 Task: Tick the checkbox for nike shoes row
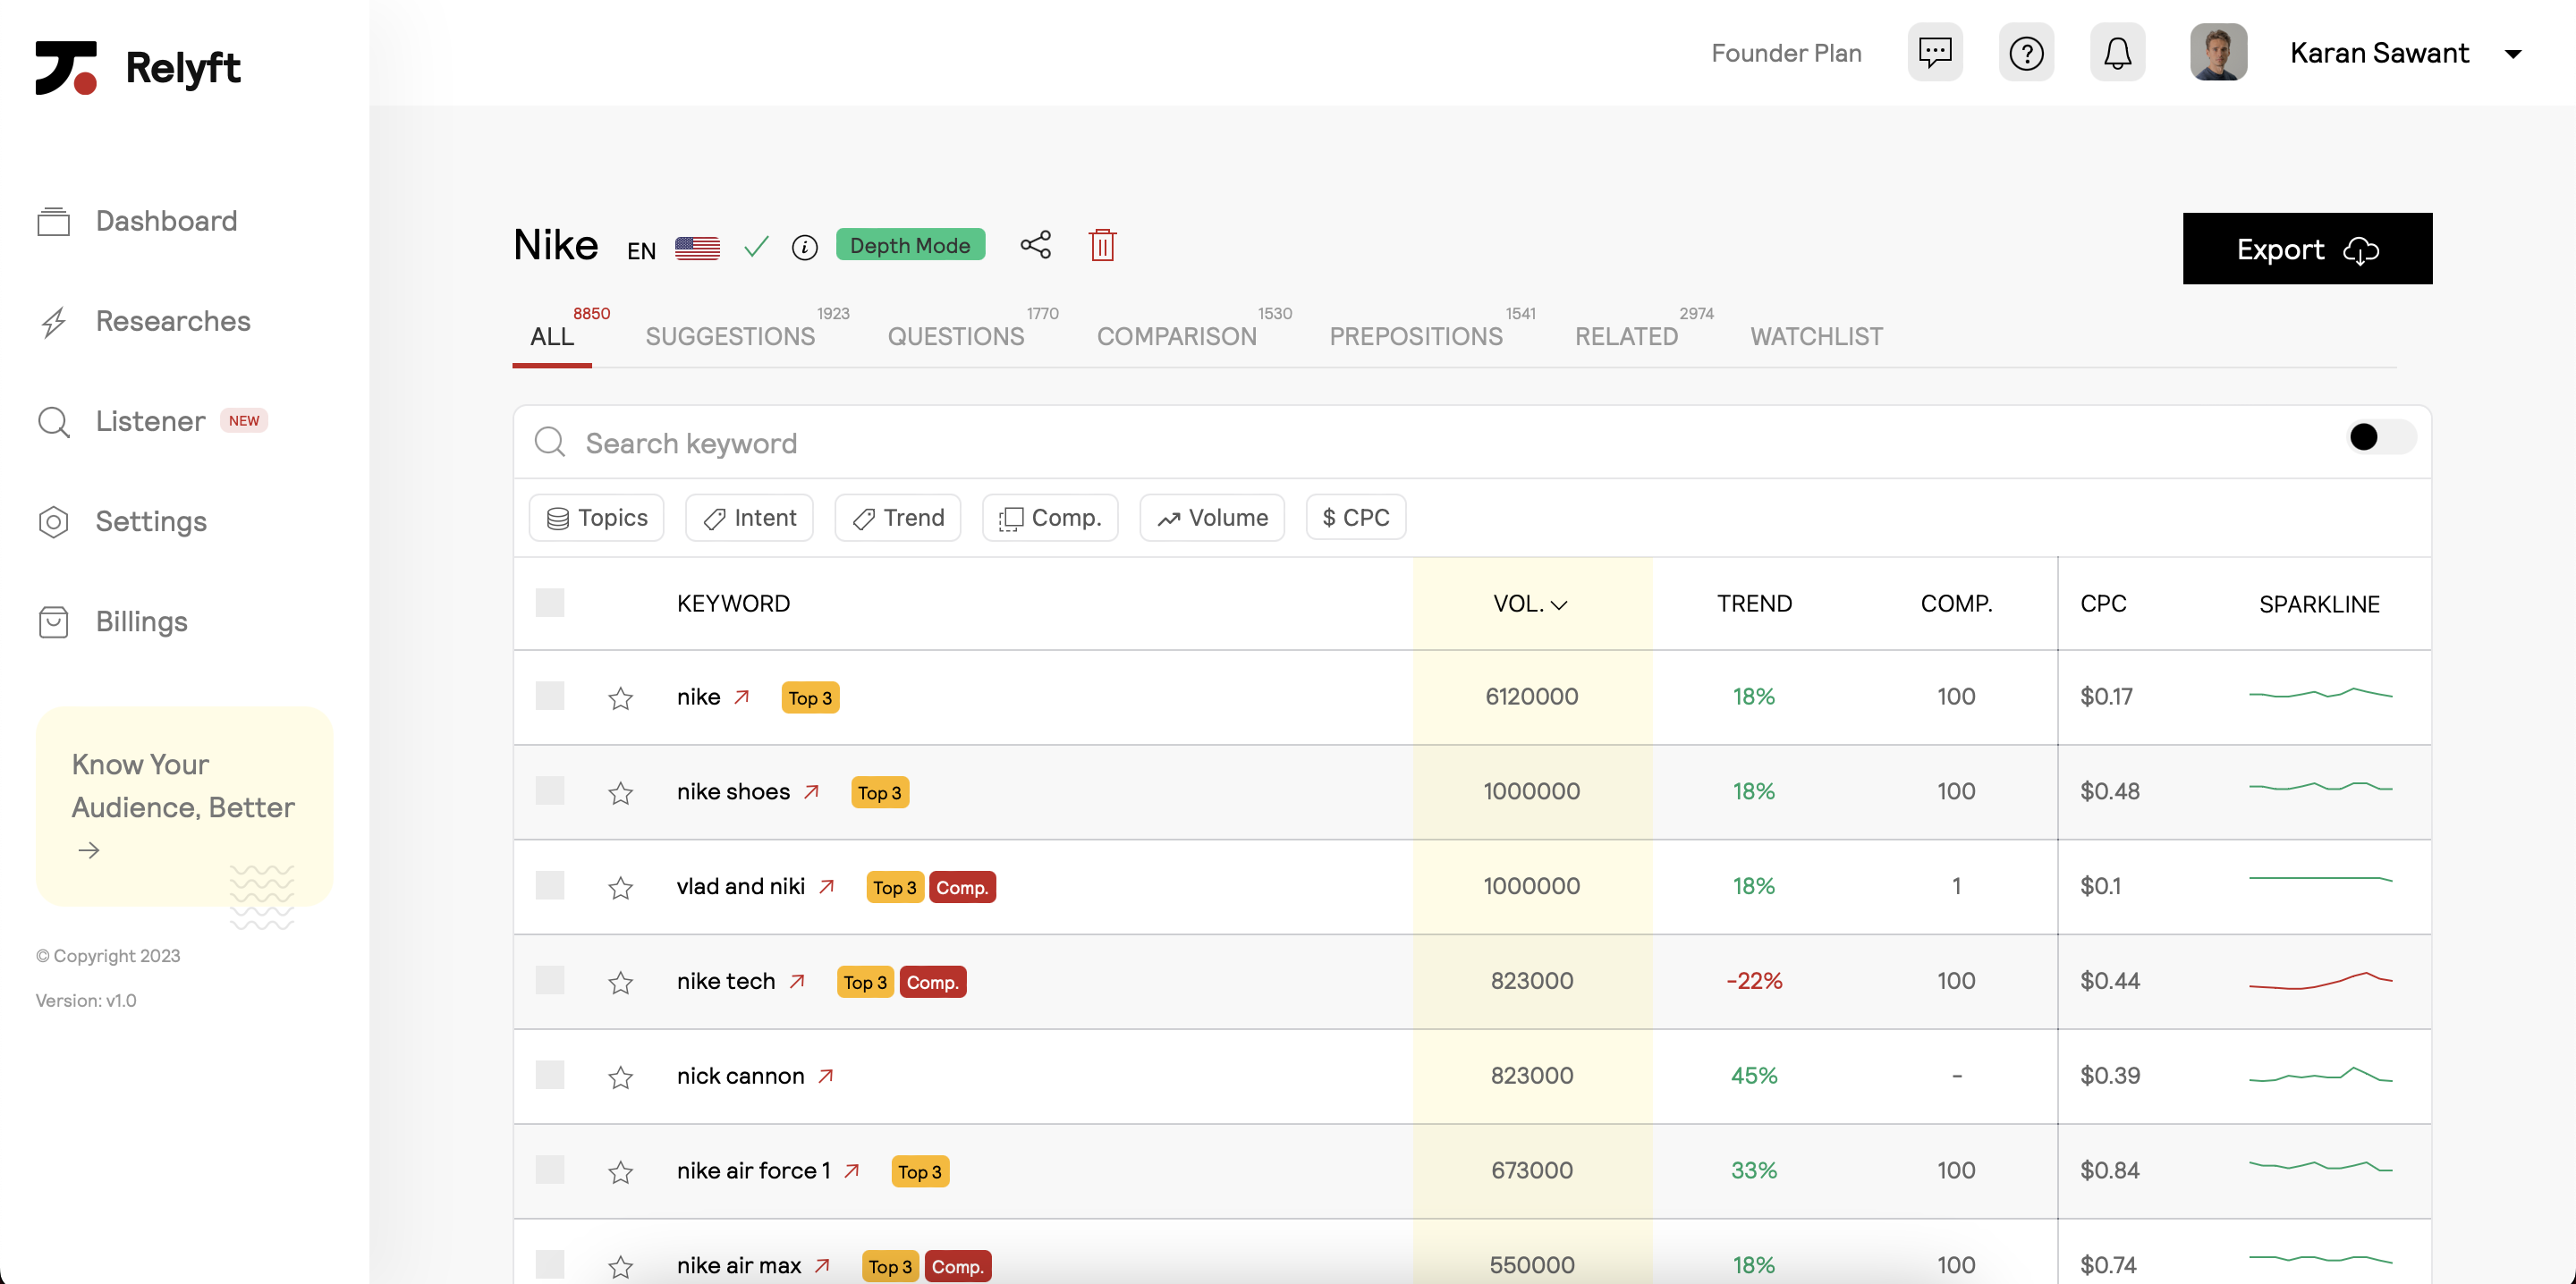pyautogui.click(x=549, y=790)
